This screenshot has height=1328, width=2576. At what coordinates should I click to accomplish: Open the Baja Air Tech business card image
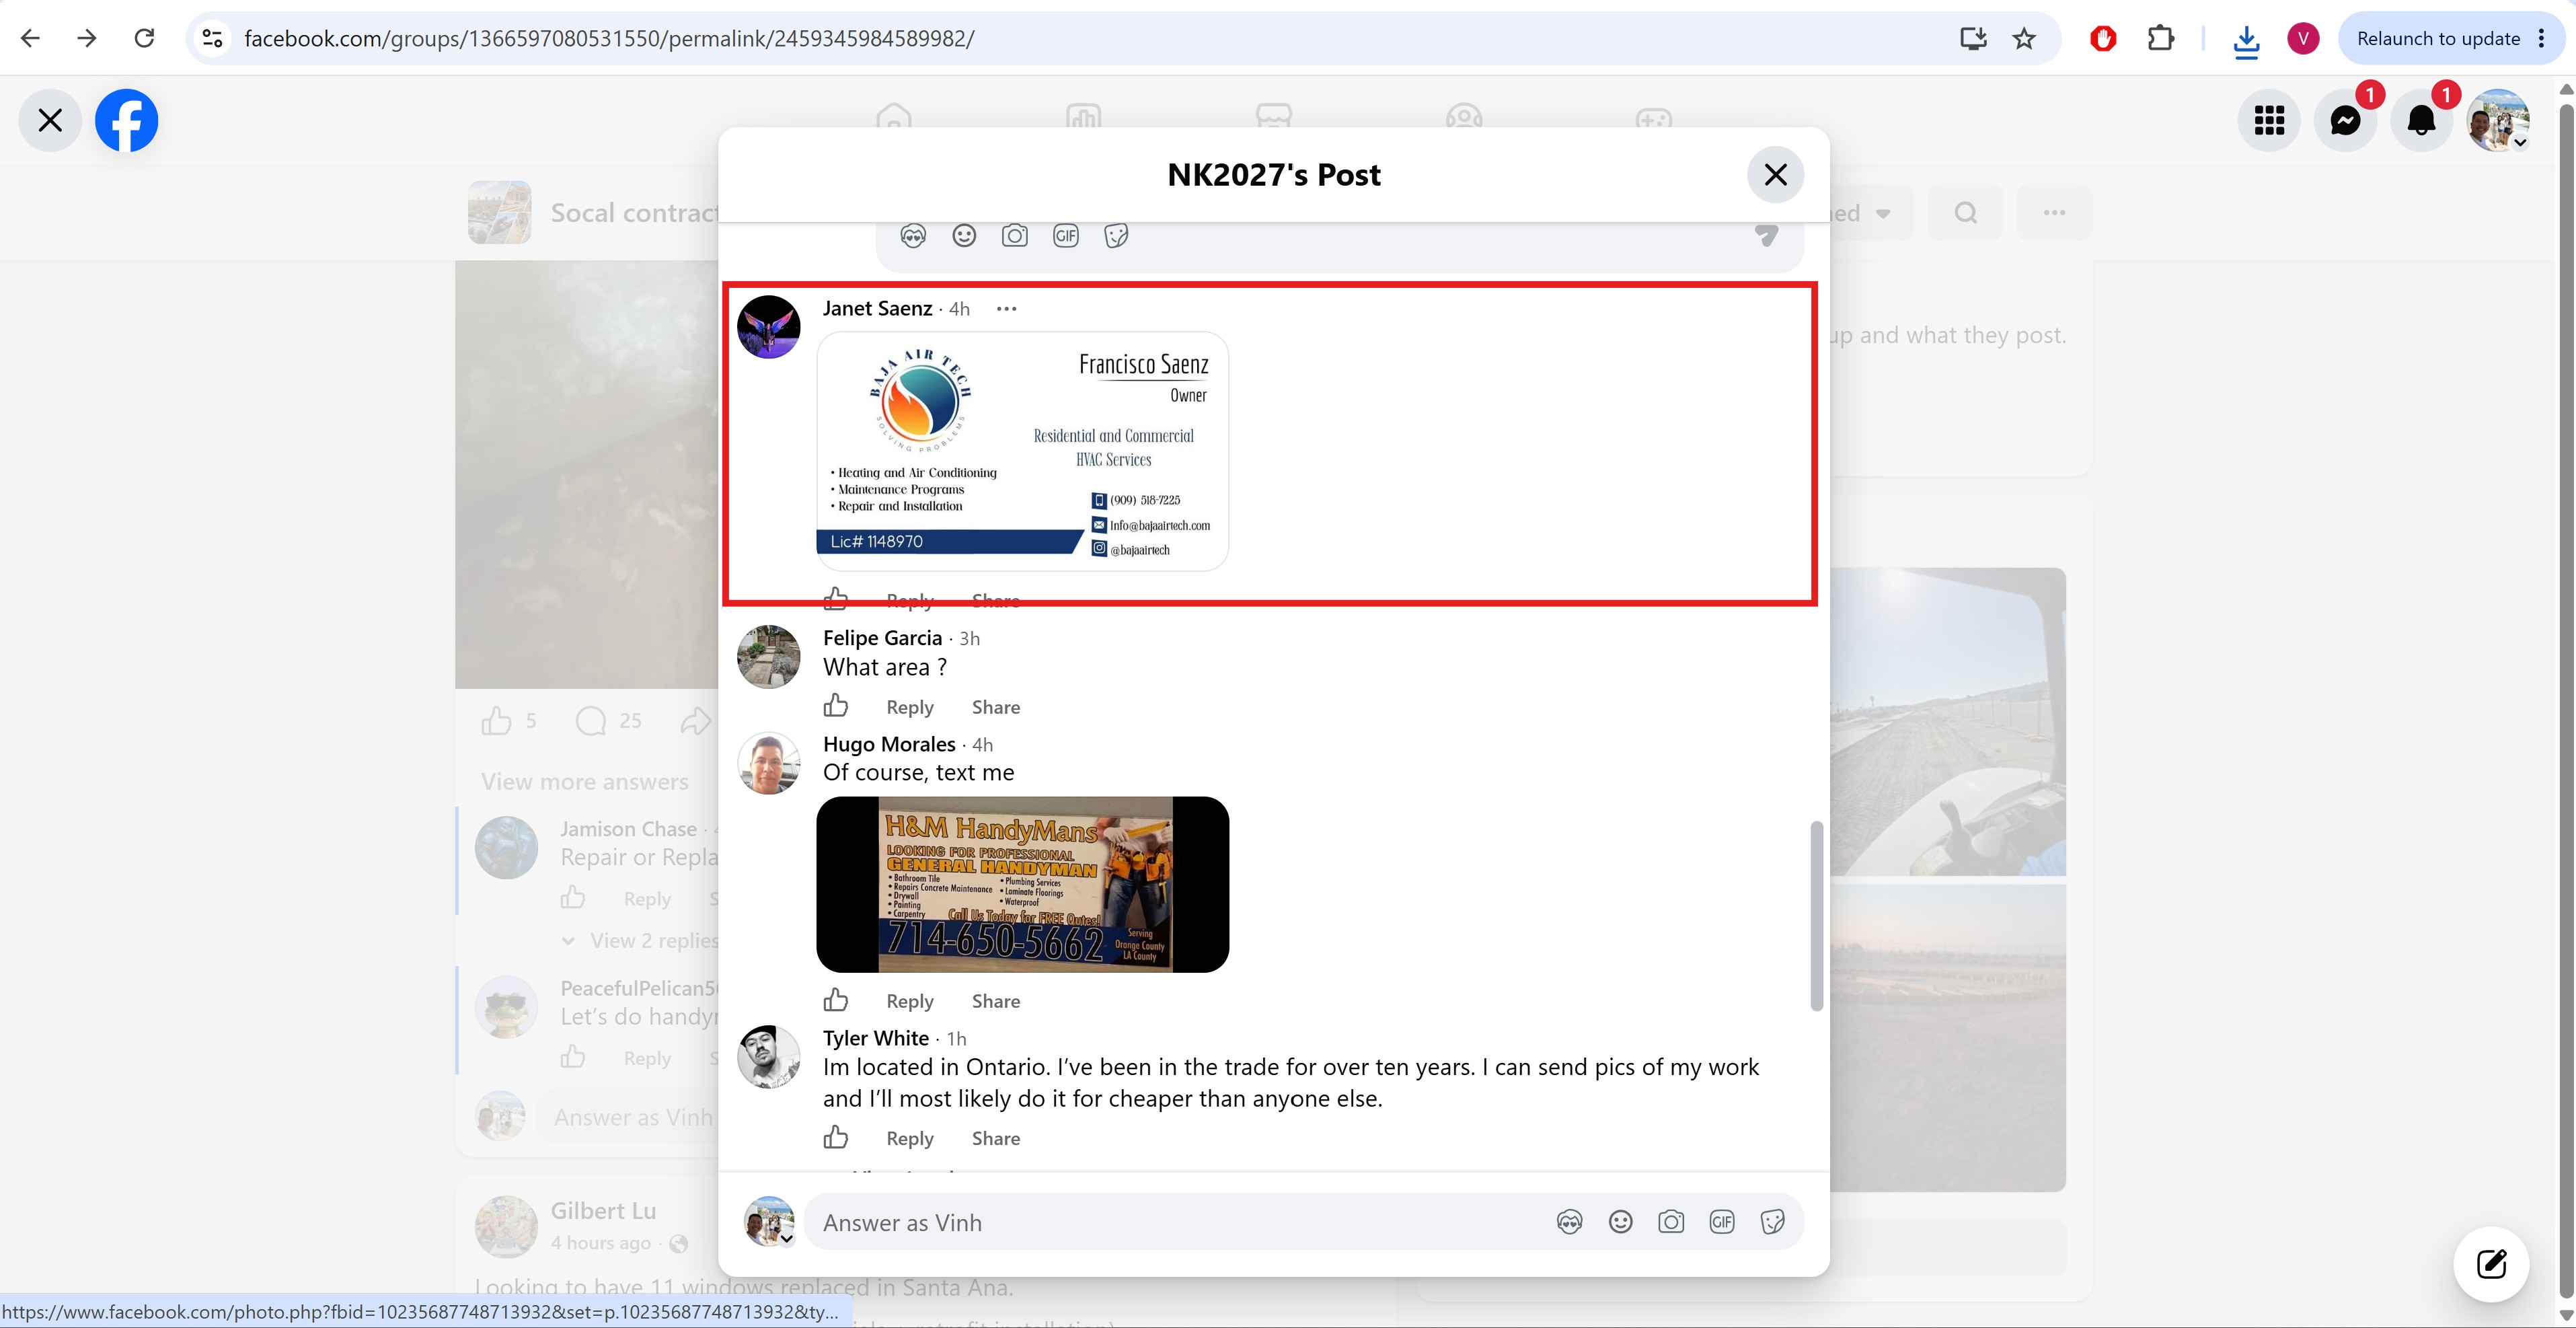(x=1022, y=451)
